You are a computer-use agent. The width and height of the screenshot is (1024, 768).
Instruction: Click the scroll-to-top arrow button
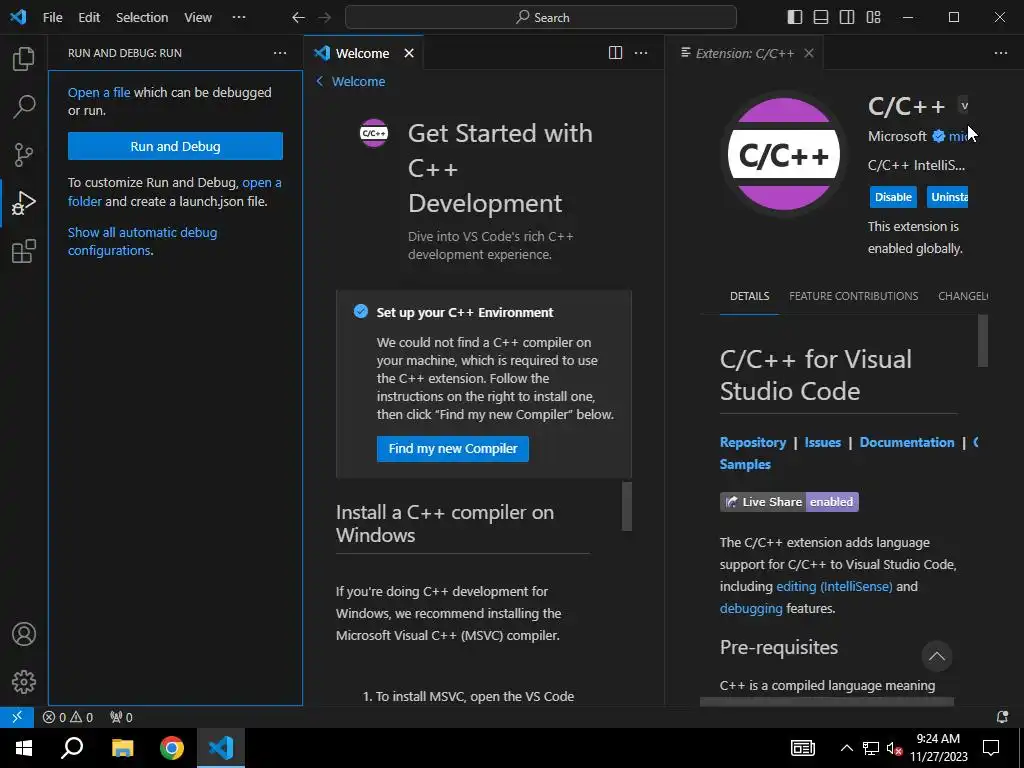pos(936,656)
